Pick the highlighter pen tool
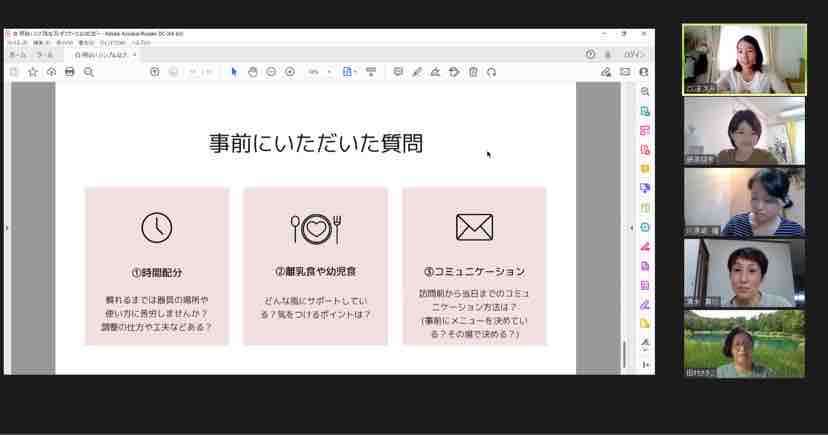The height and width of the screenshot is (435, 828). pyautogui.click(x=417, y=72)
